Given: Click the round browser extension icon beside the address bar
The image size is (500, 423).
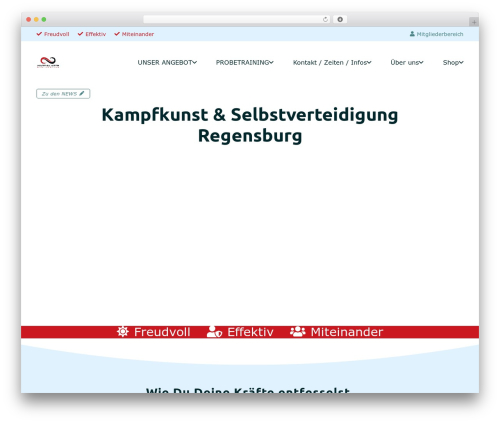Looking at the screenshot, I should pos(340,19).
